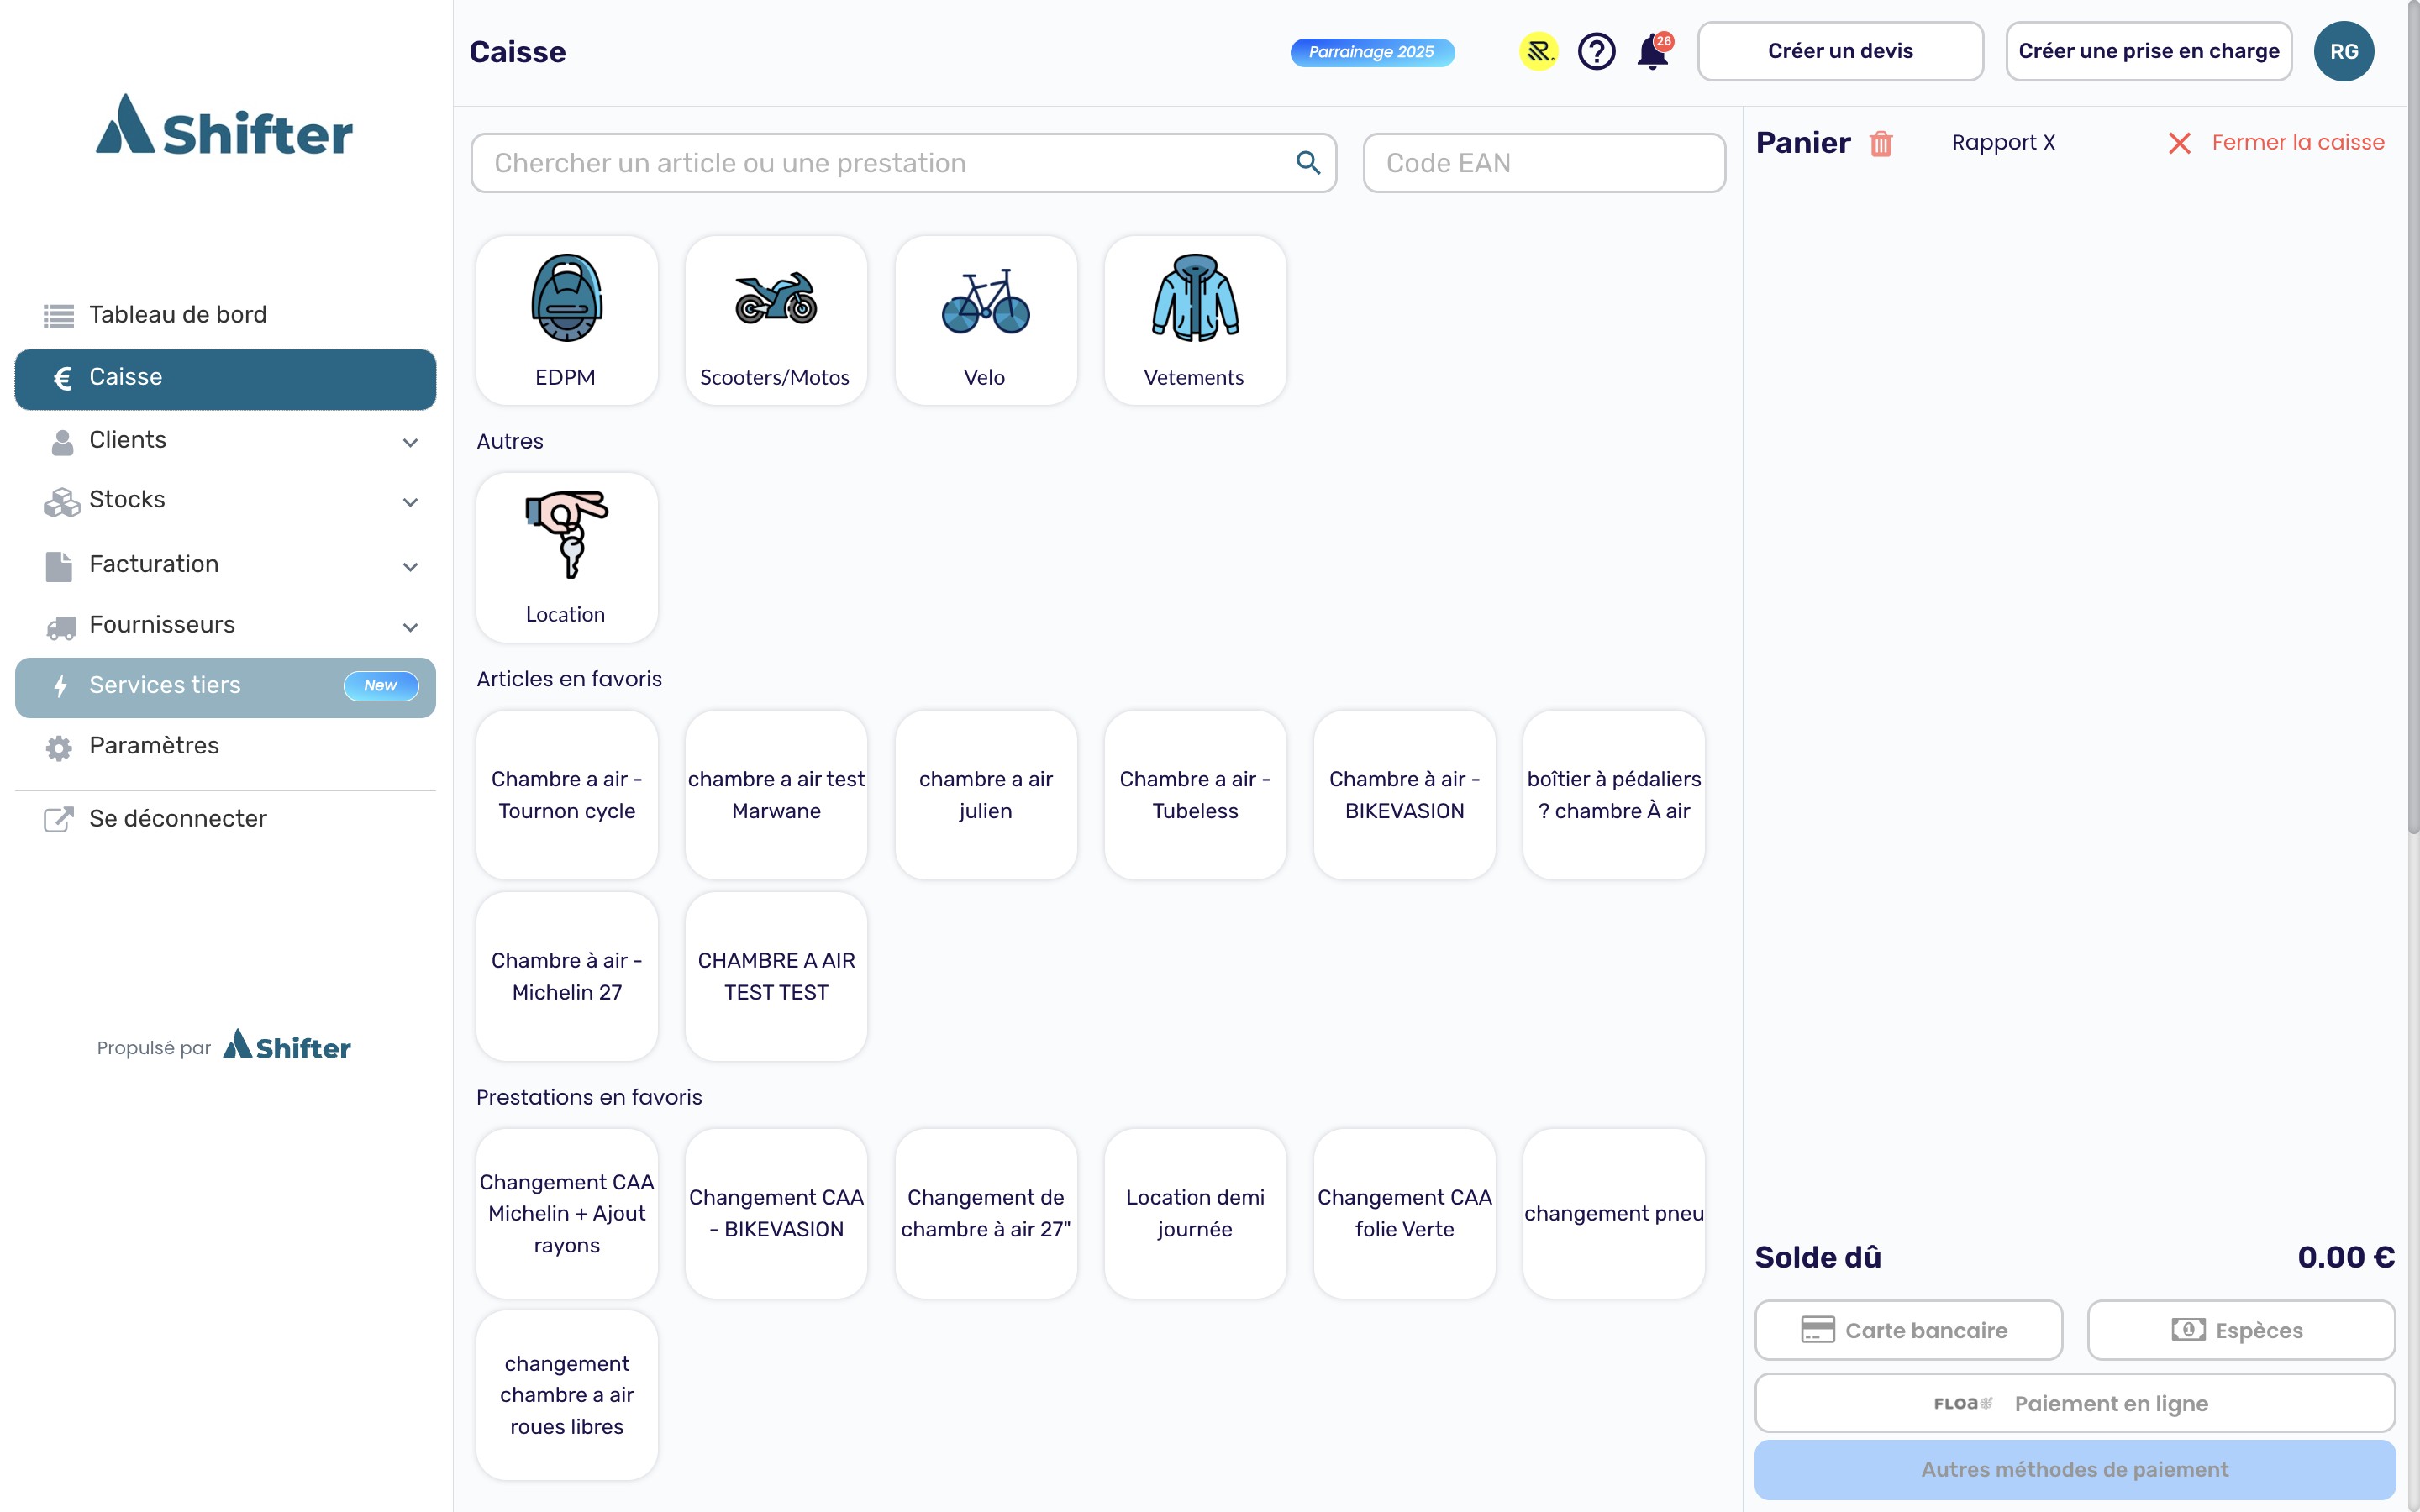Select the Velo bicycle category

985,320
